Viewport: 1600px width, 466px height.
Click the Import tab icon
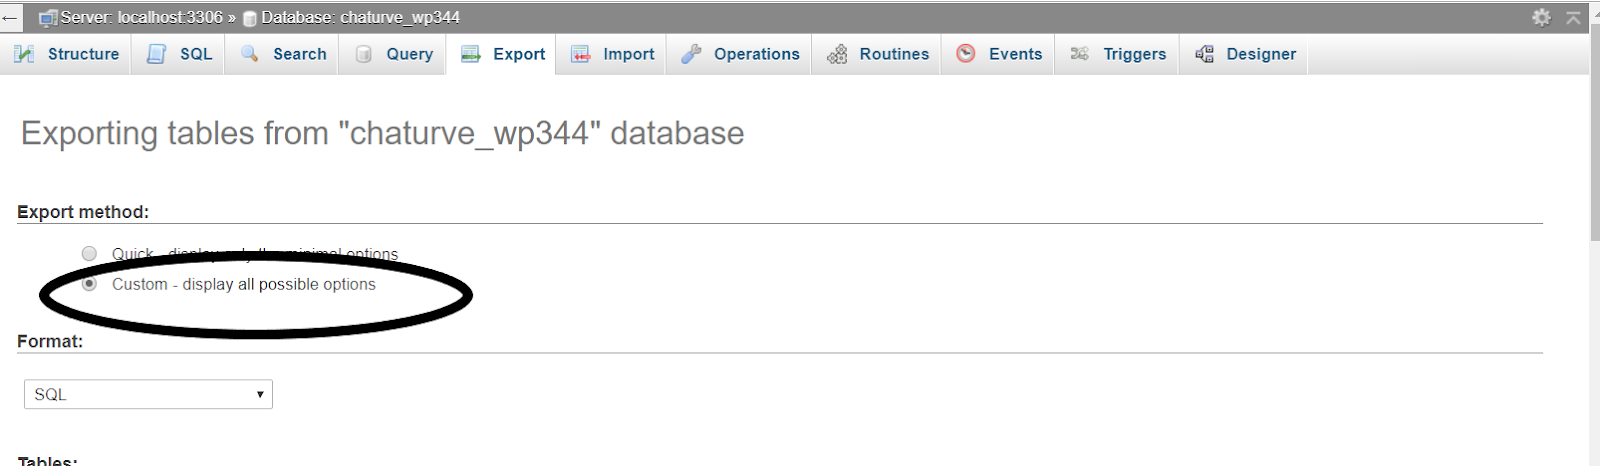pos(580,54)
